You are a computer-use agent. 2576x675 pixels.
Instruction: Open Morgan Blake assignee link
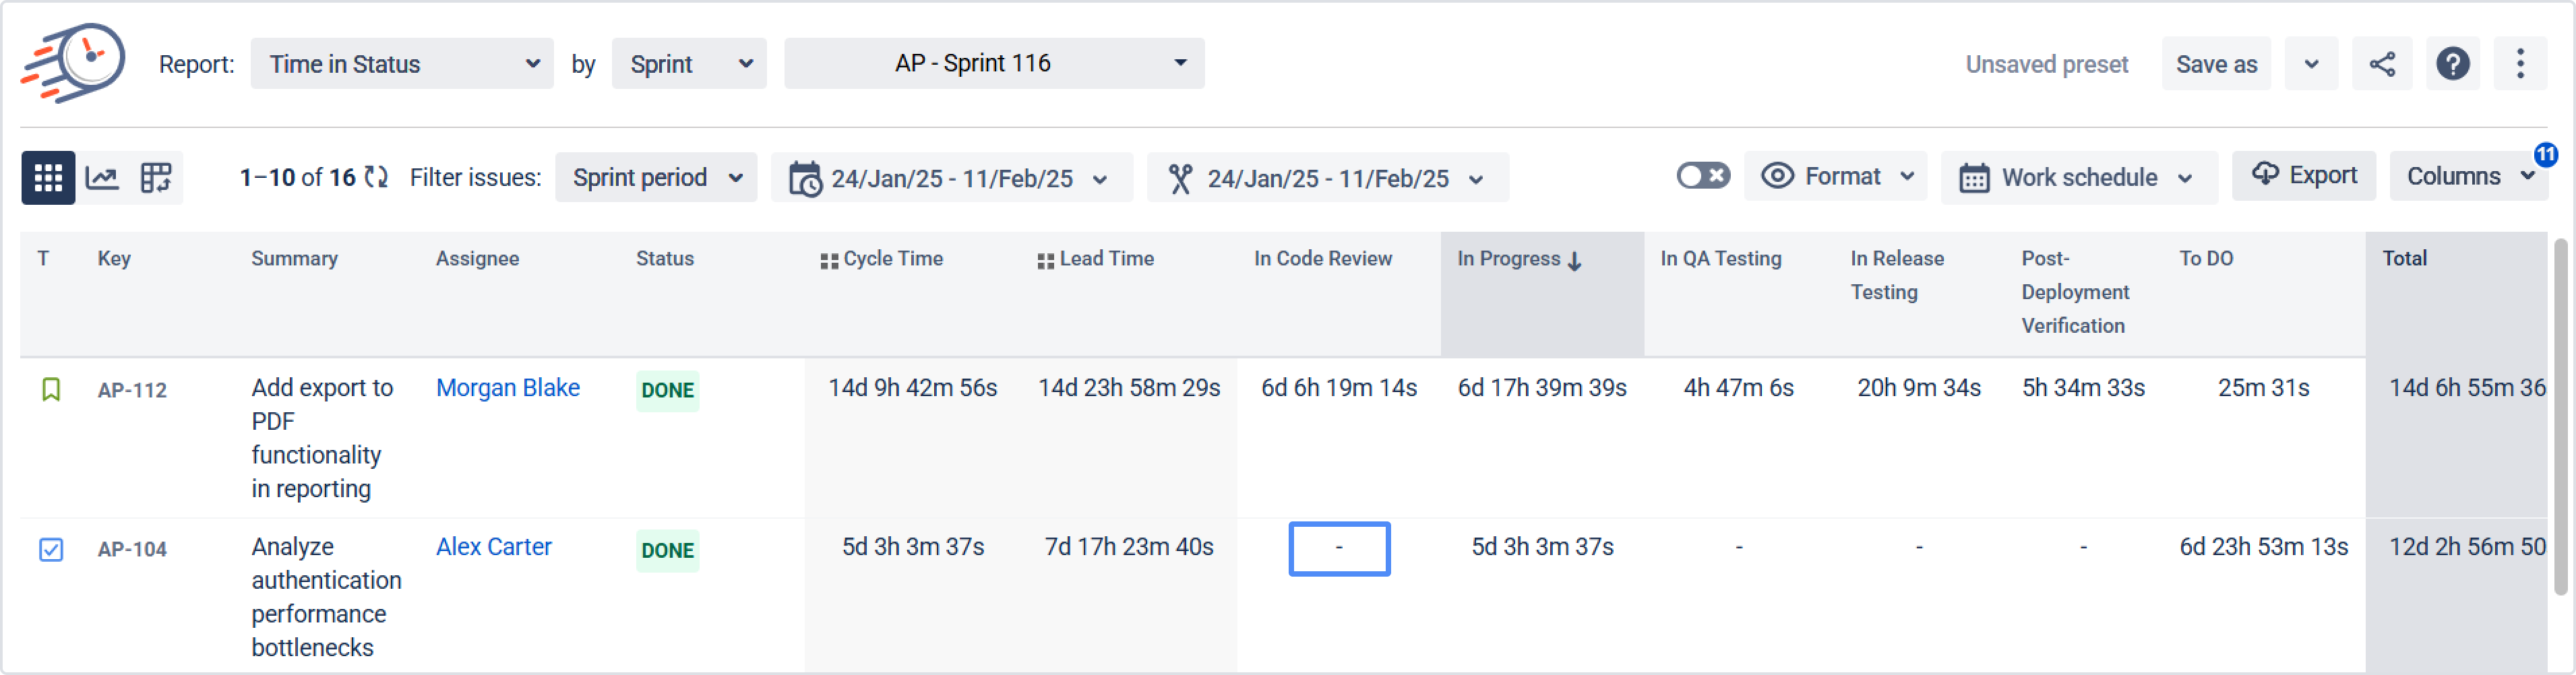(x=507, y=388)
